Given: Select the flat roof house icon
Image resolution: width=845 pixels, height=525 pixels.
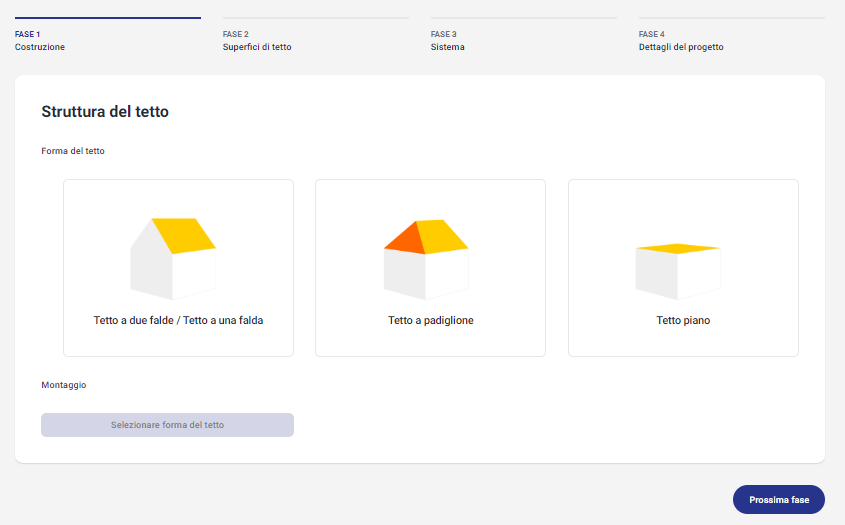Looking at the screenshot, I should 678,272.
